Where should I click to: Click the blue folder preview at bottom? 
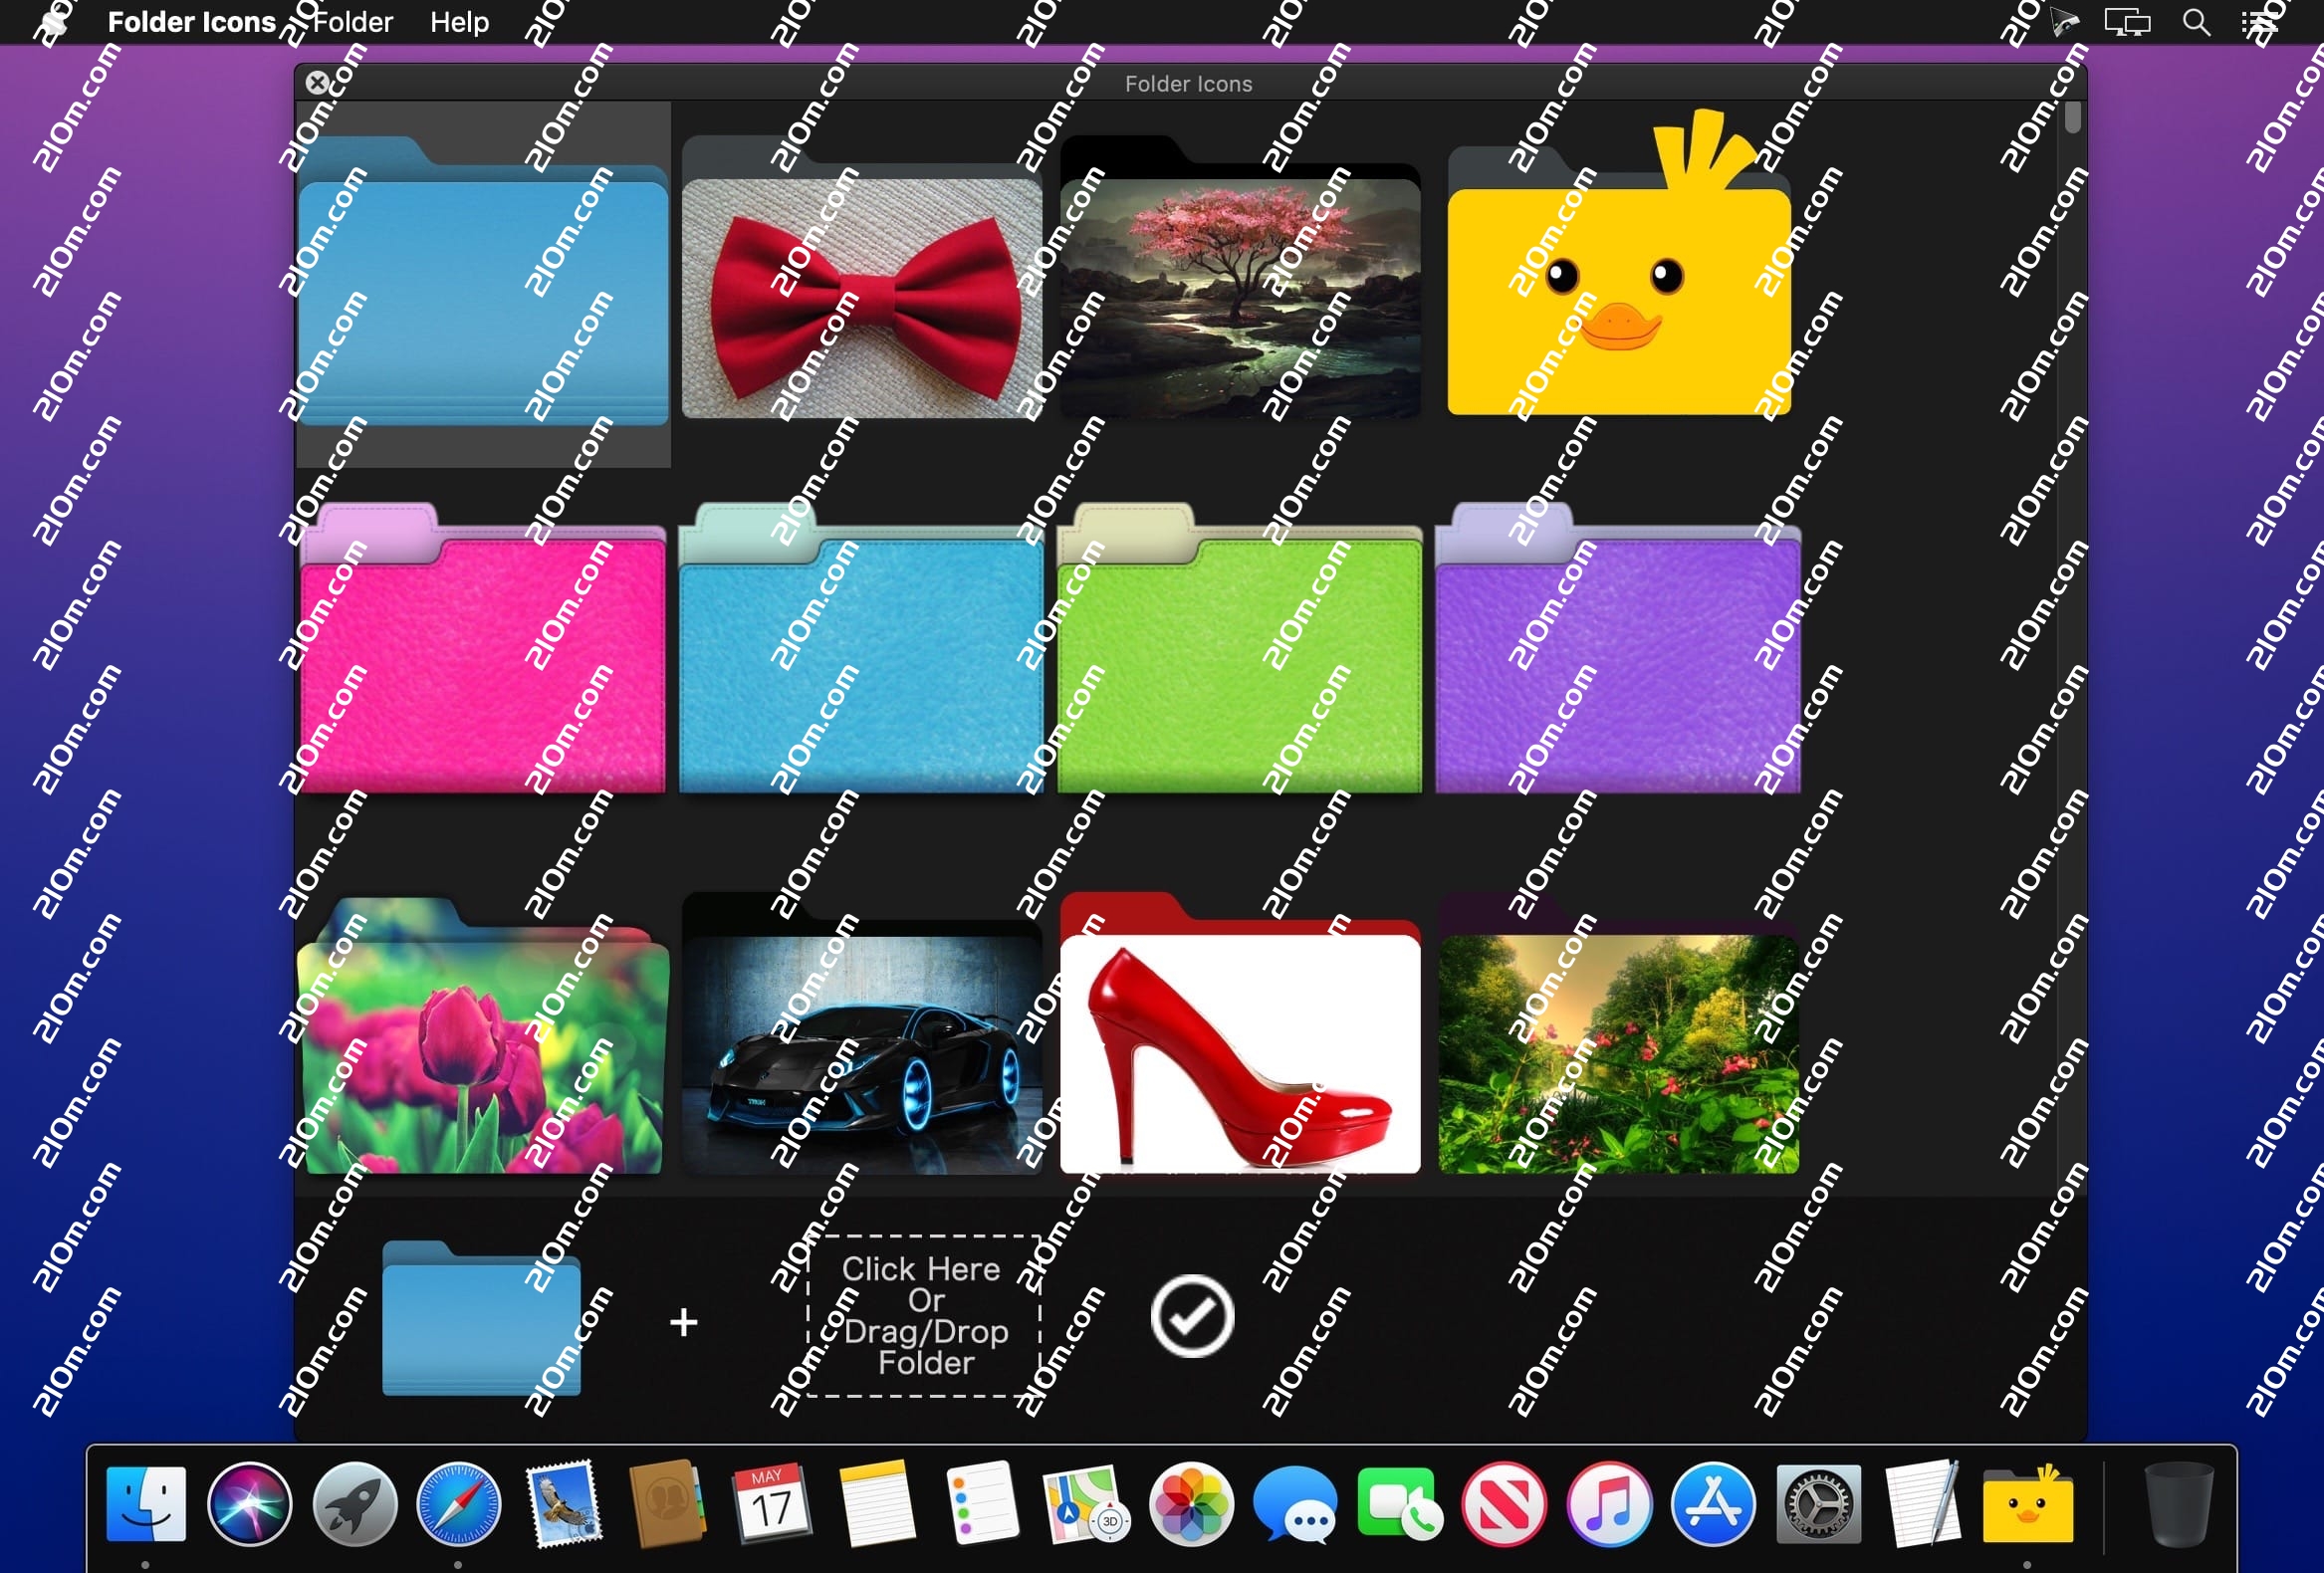click(x=481, y=1318)
